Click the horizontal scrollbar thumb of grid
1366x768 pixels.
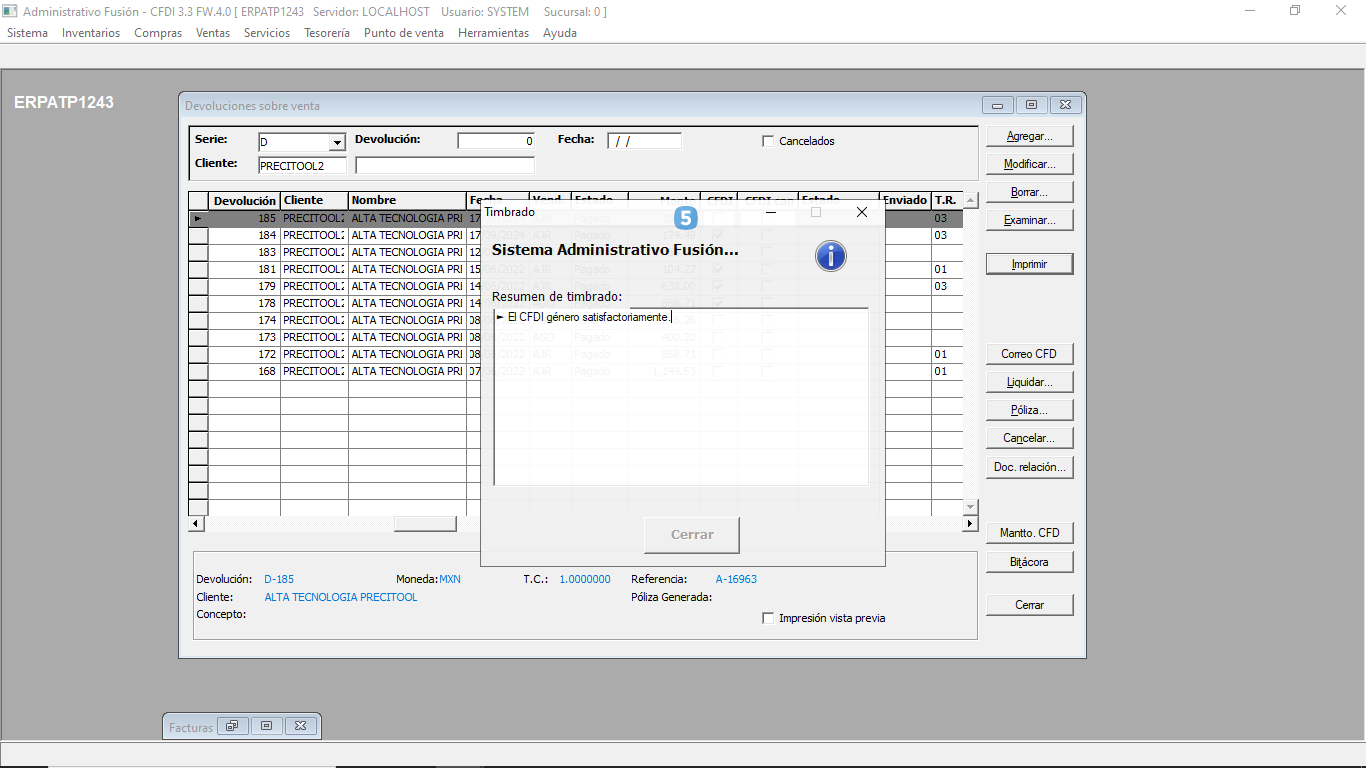[x=425, y=524]
